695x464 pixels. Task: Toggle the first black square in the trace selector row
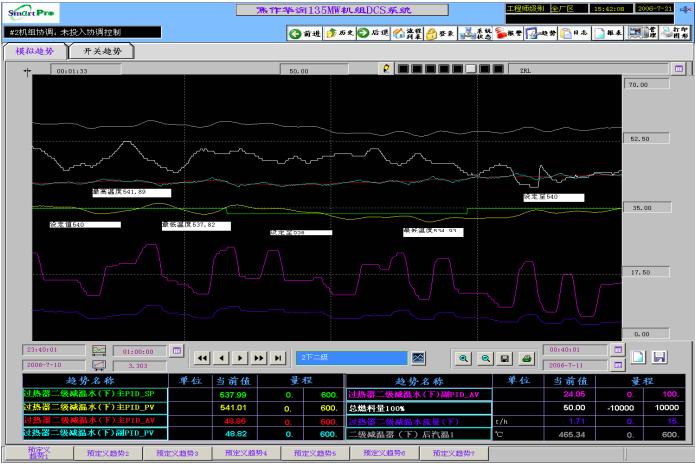[401, 70]
